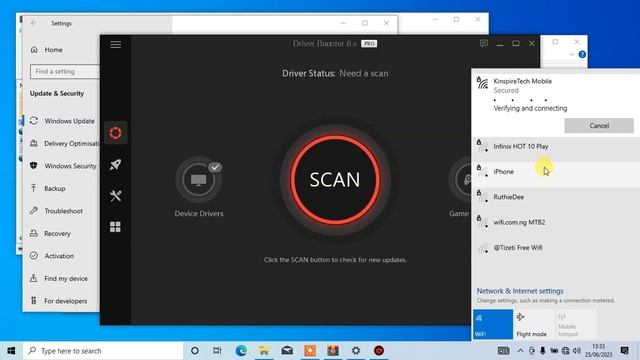This screenshot has height=360, width=640.
Task: Open Recovery in Settings sidebar
Action: click(50, 233)
